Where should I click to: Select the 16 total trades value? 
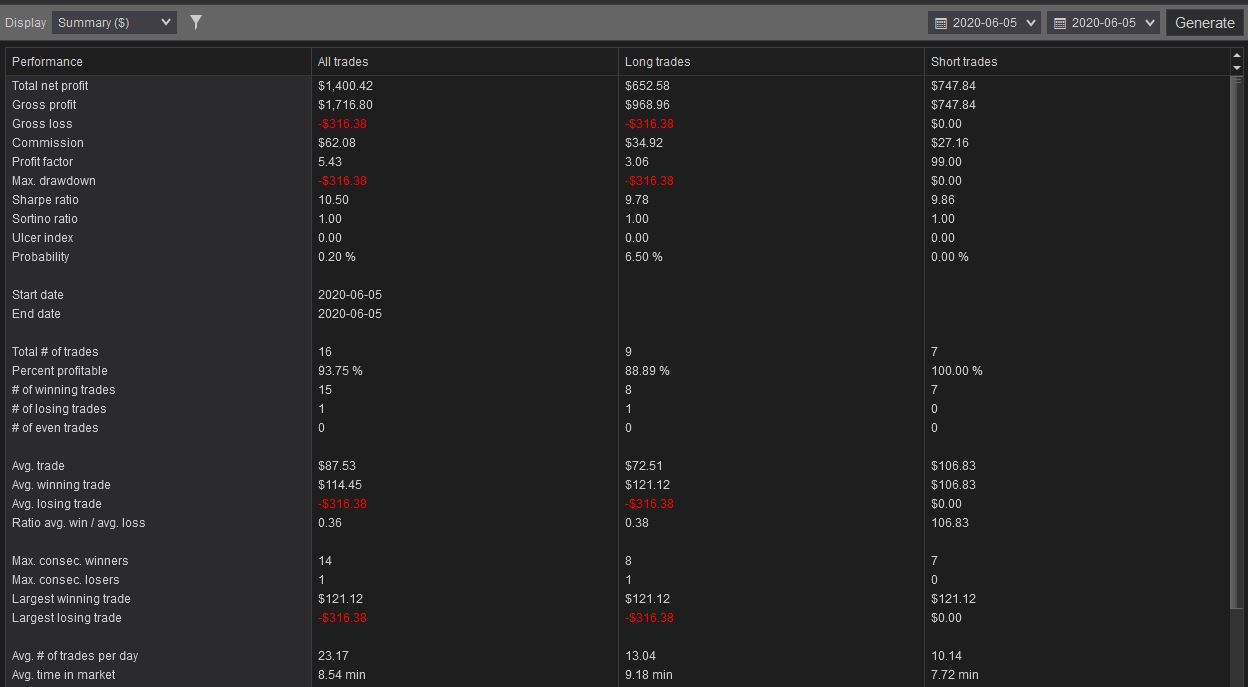click(x=325, y=352)
